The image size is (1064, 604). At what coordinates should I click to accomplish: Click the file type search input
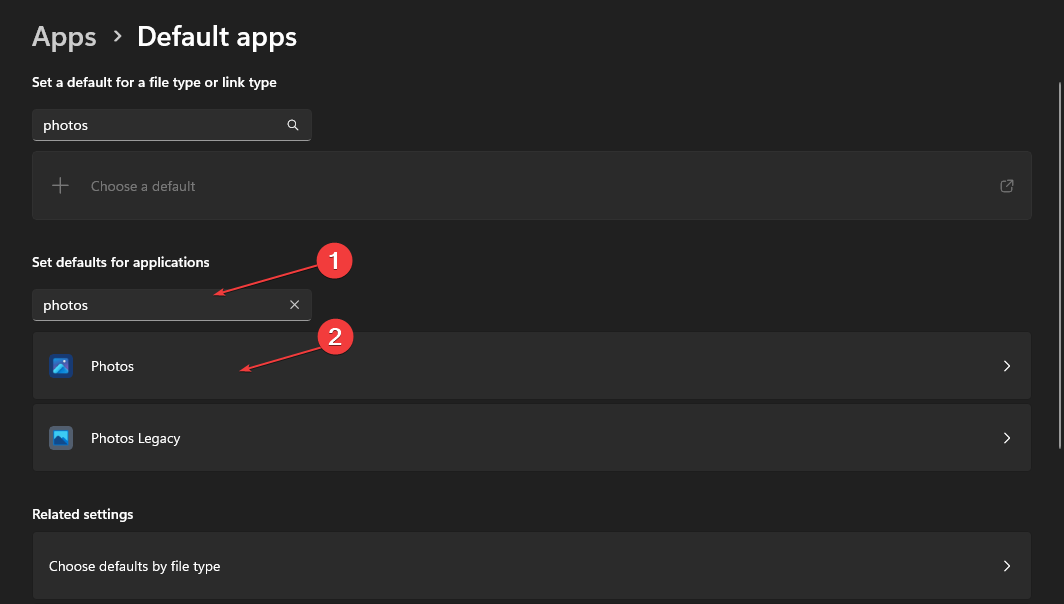pos(150,125)
